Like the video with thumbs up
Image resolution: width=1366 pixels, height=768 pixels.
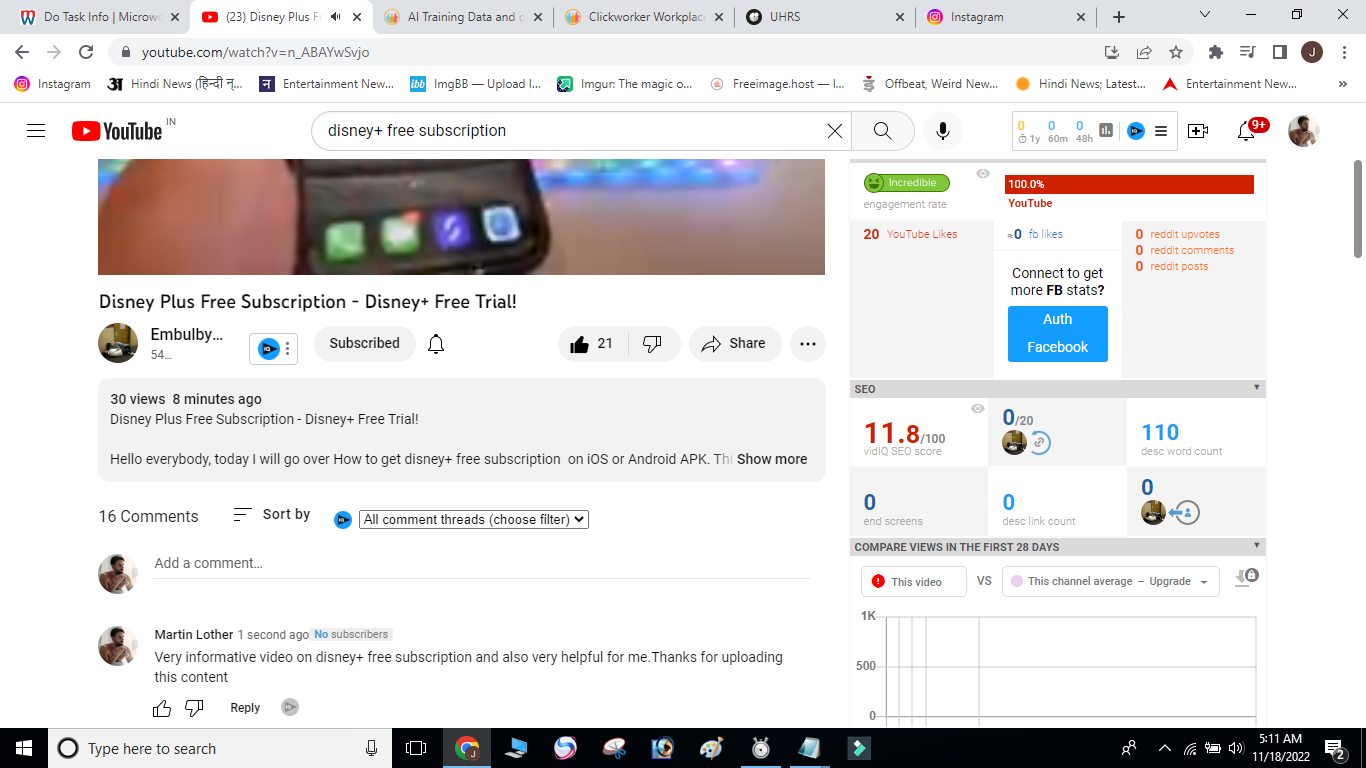(591, 344)
